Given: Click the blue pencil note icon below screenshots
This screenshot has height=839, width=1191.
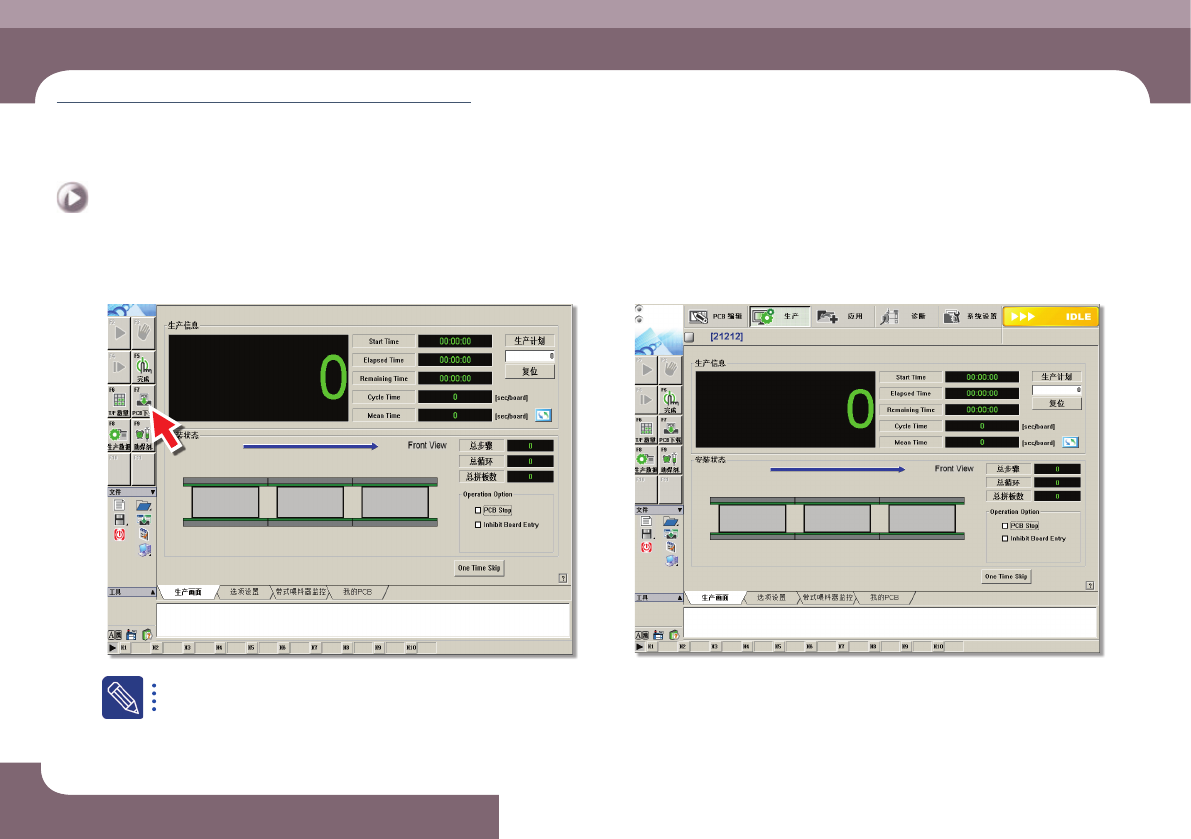Looking at the screenshot, I should coord(123,697).
